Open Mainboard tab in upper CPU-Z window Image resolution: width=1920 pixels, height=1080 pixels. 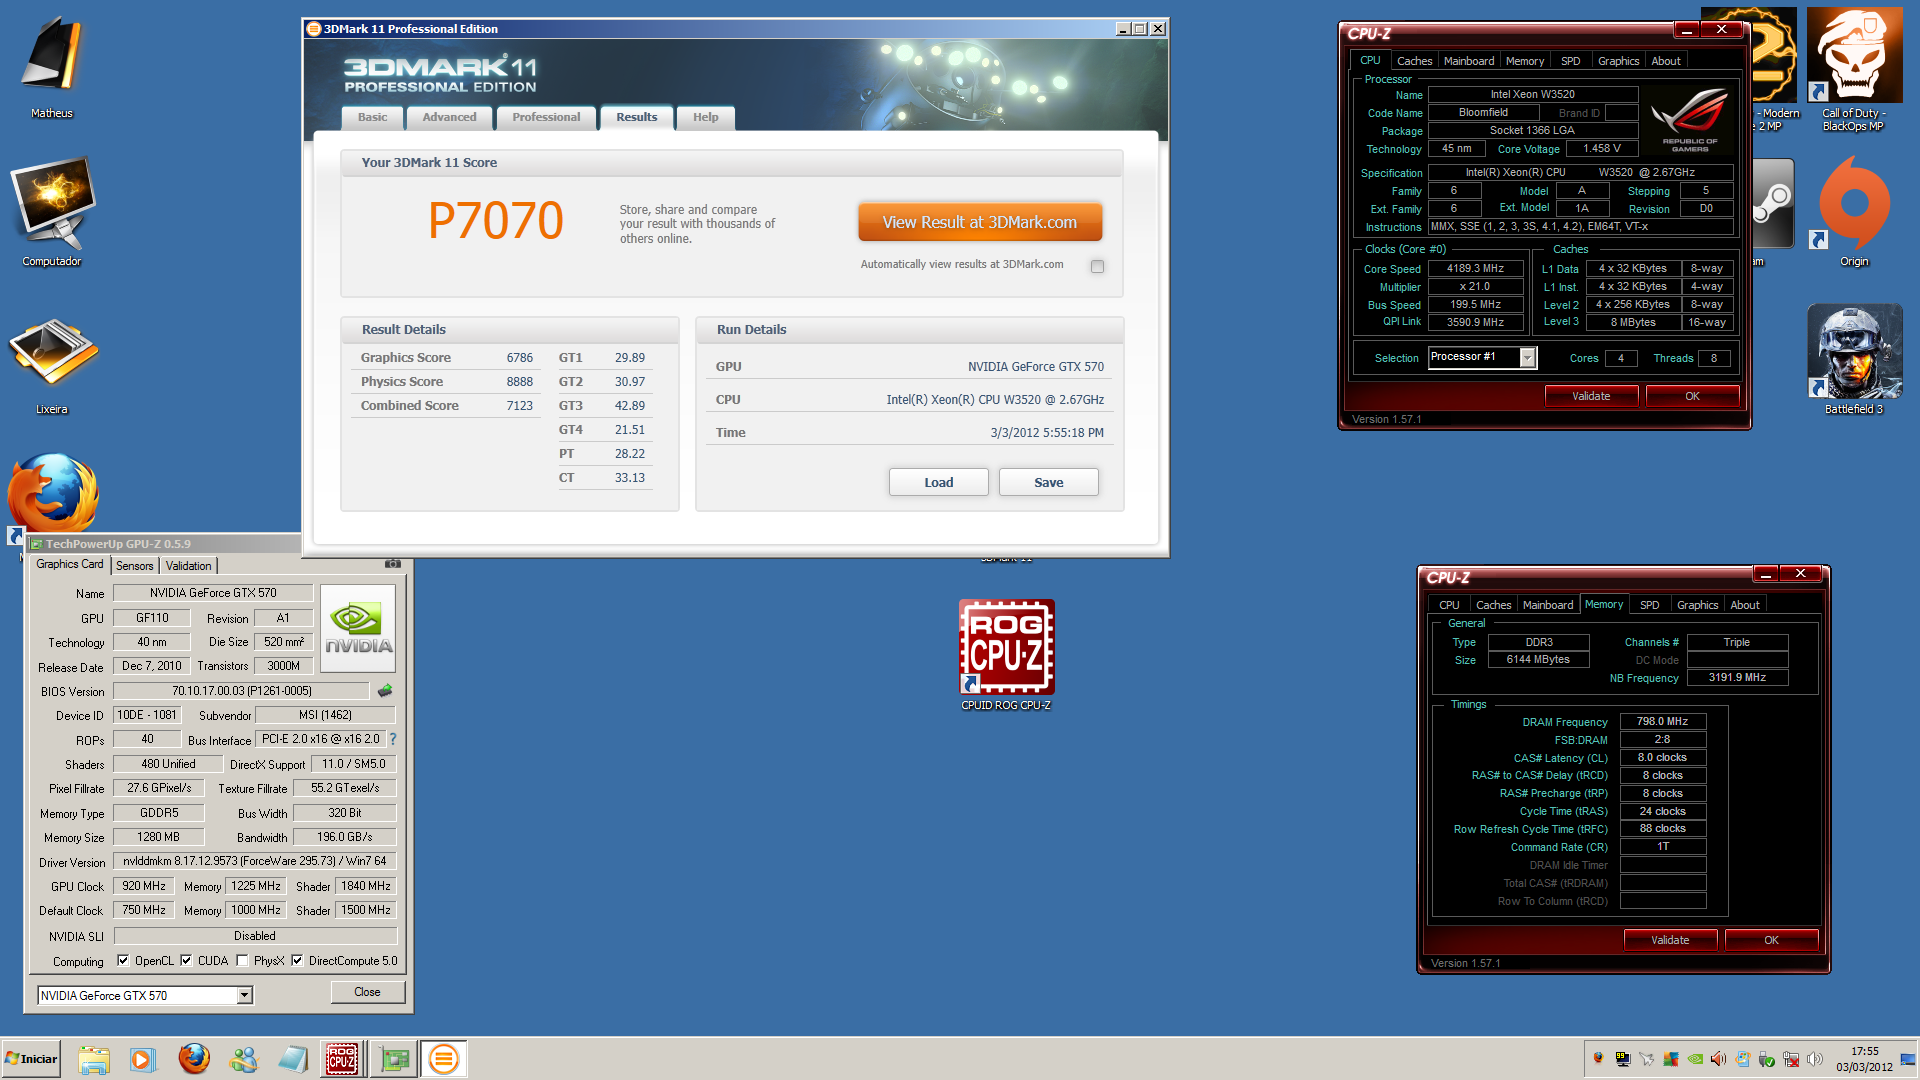pyautogui.click(x=1468, y=61)
